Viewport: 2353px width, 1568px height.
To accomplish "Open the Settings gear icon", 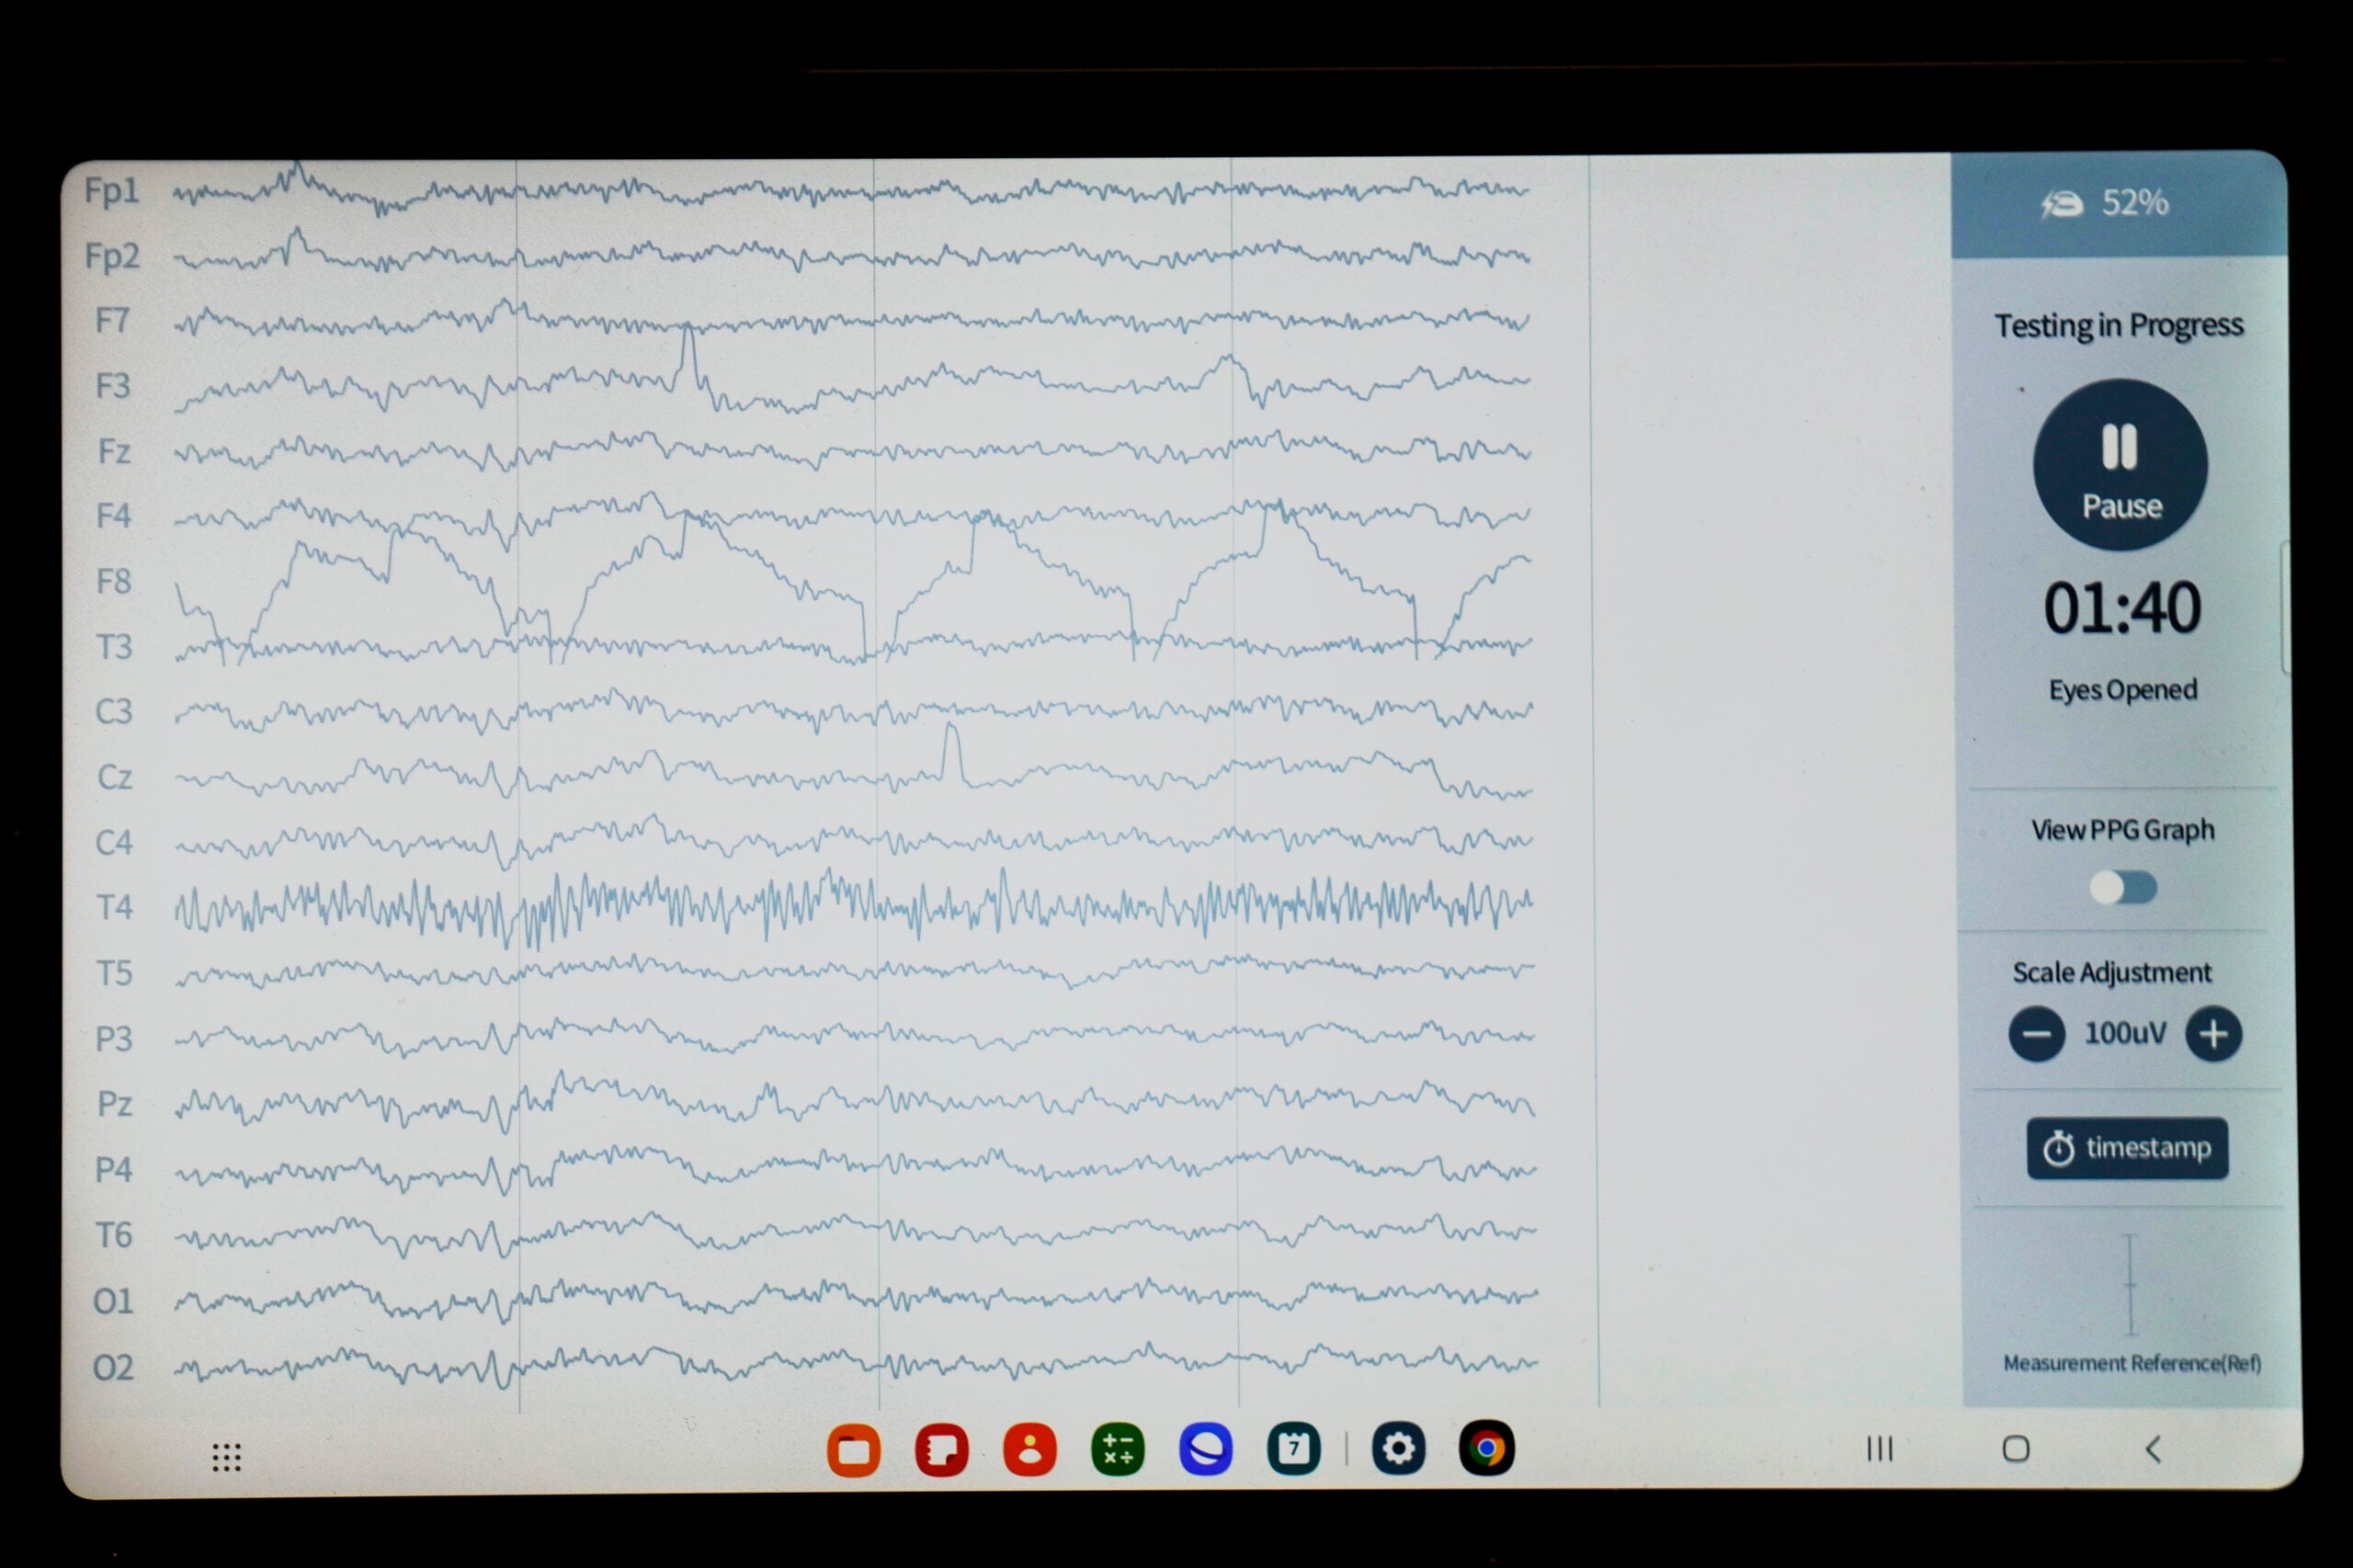I will point(1398,1448).
